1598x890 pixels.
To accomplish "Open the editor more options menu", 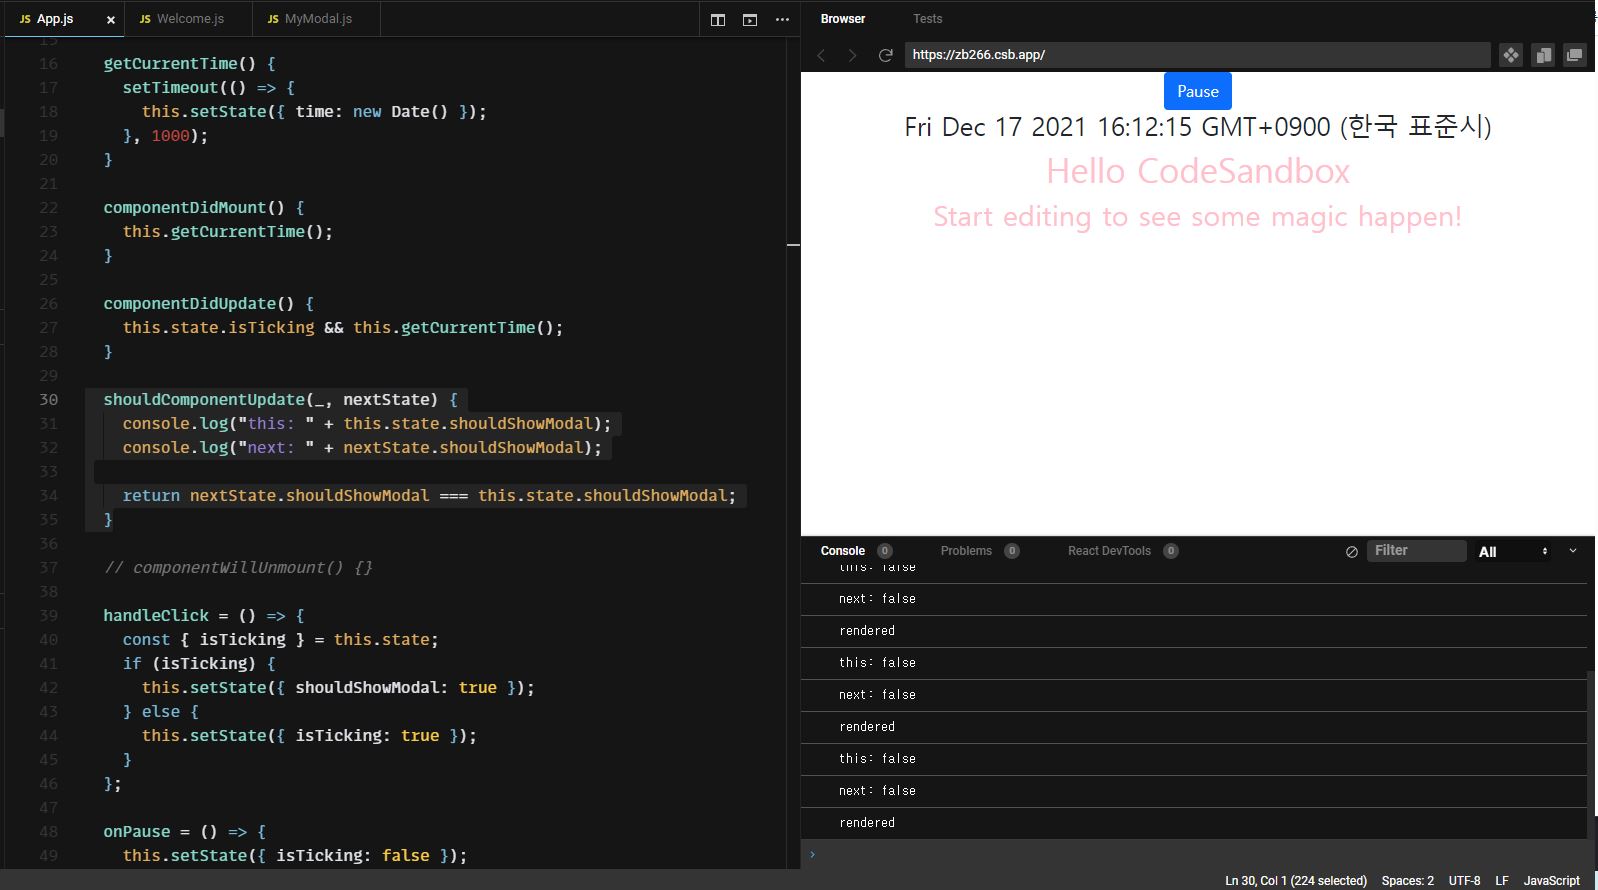I will [x=782, y=19].
